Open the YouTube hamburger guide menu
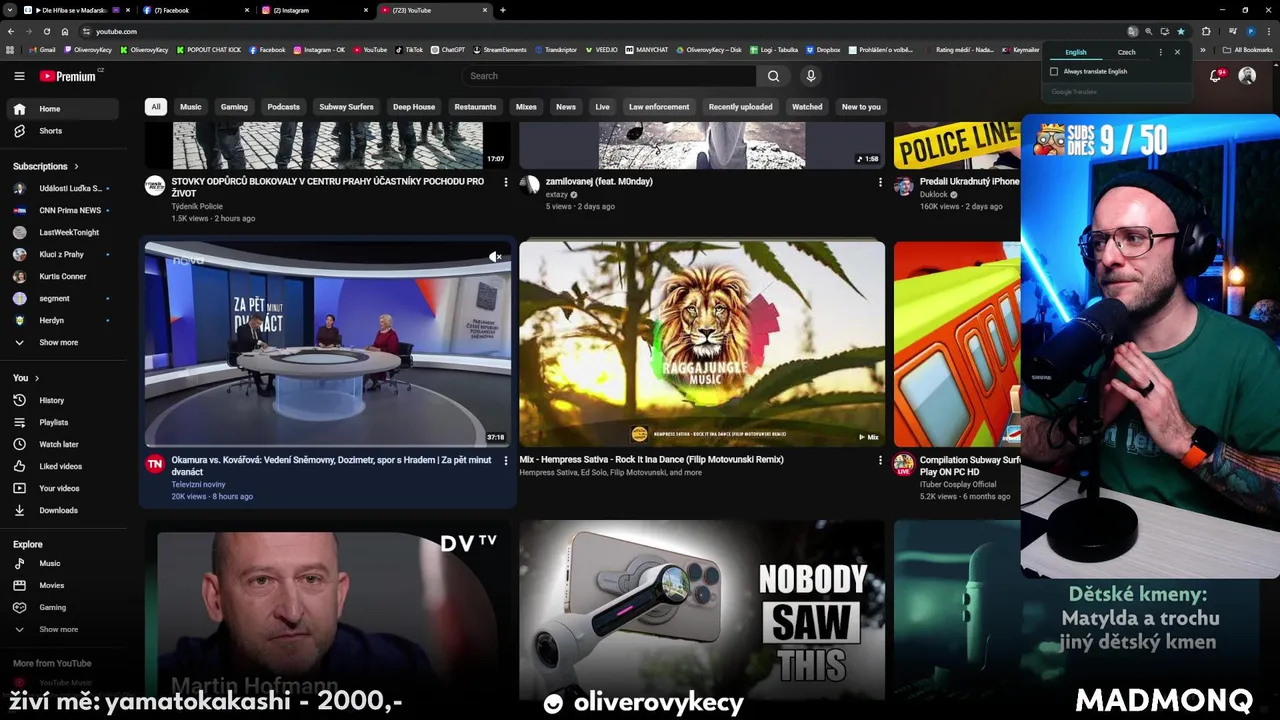This screenshot has width=1280, height=720. pos(19,76)
